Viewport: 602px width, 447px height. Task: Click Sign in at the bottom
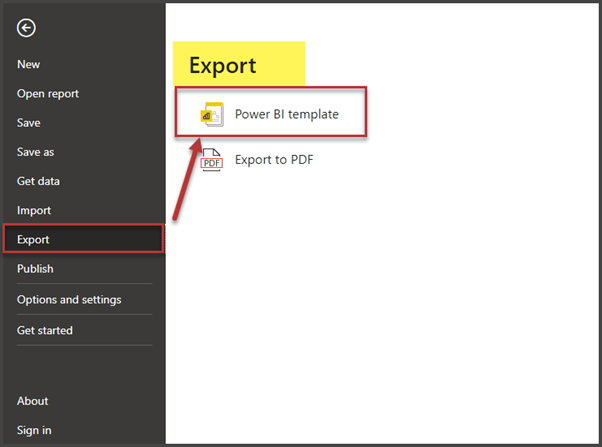tap(34, 430)
